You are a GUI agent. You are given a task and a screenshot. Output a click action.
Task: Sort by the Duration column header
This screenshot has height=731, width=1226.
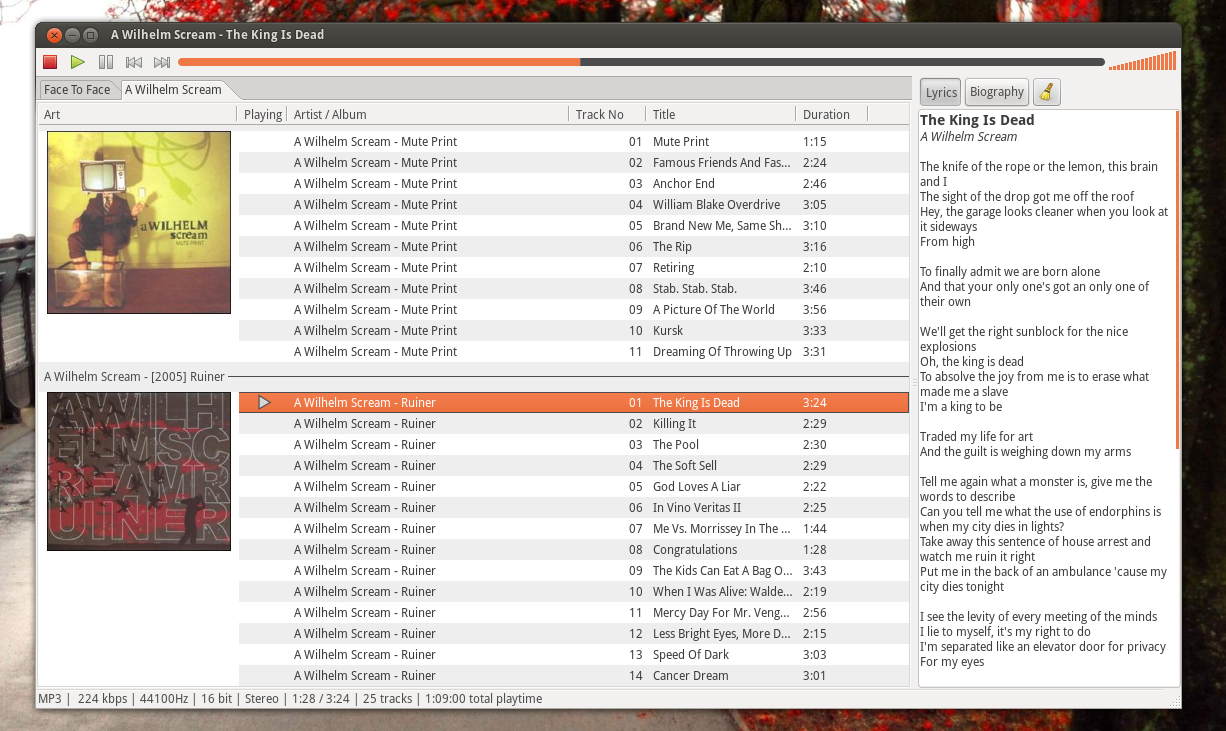point(831,114)
